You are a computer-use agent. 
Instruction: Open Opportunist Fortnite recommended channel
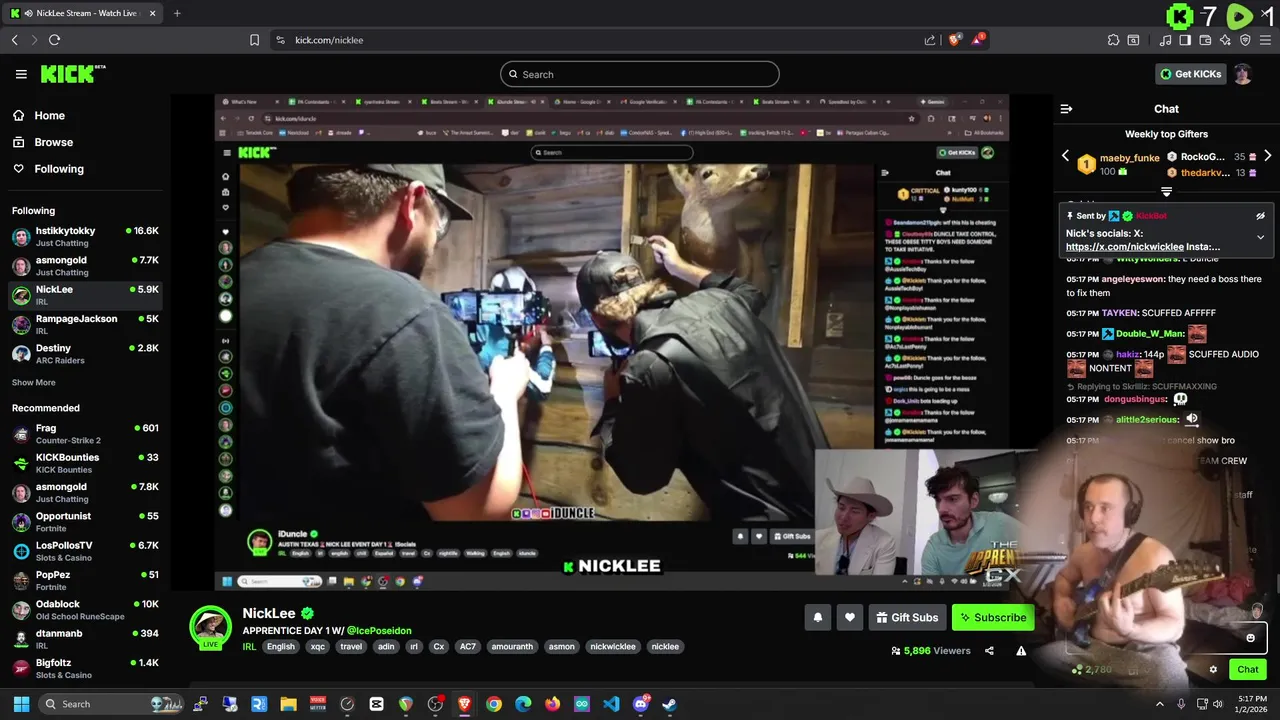pyautogui.click(x=85, y=522)
